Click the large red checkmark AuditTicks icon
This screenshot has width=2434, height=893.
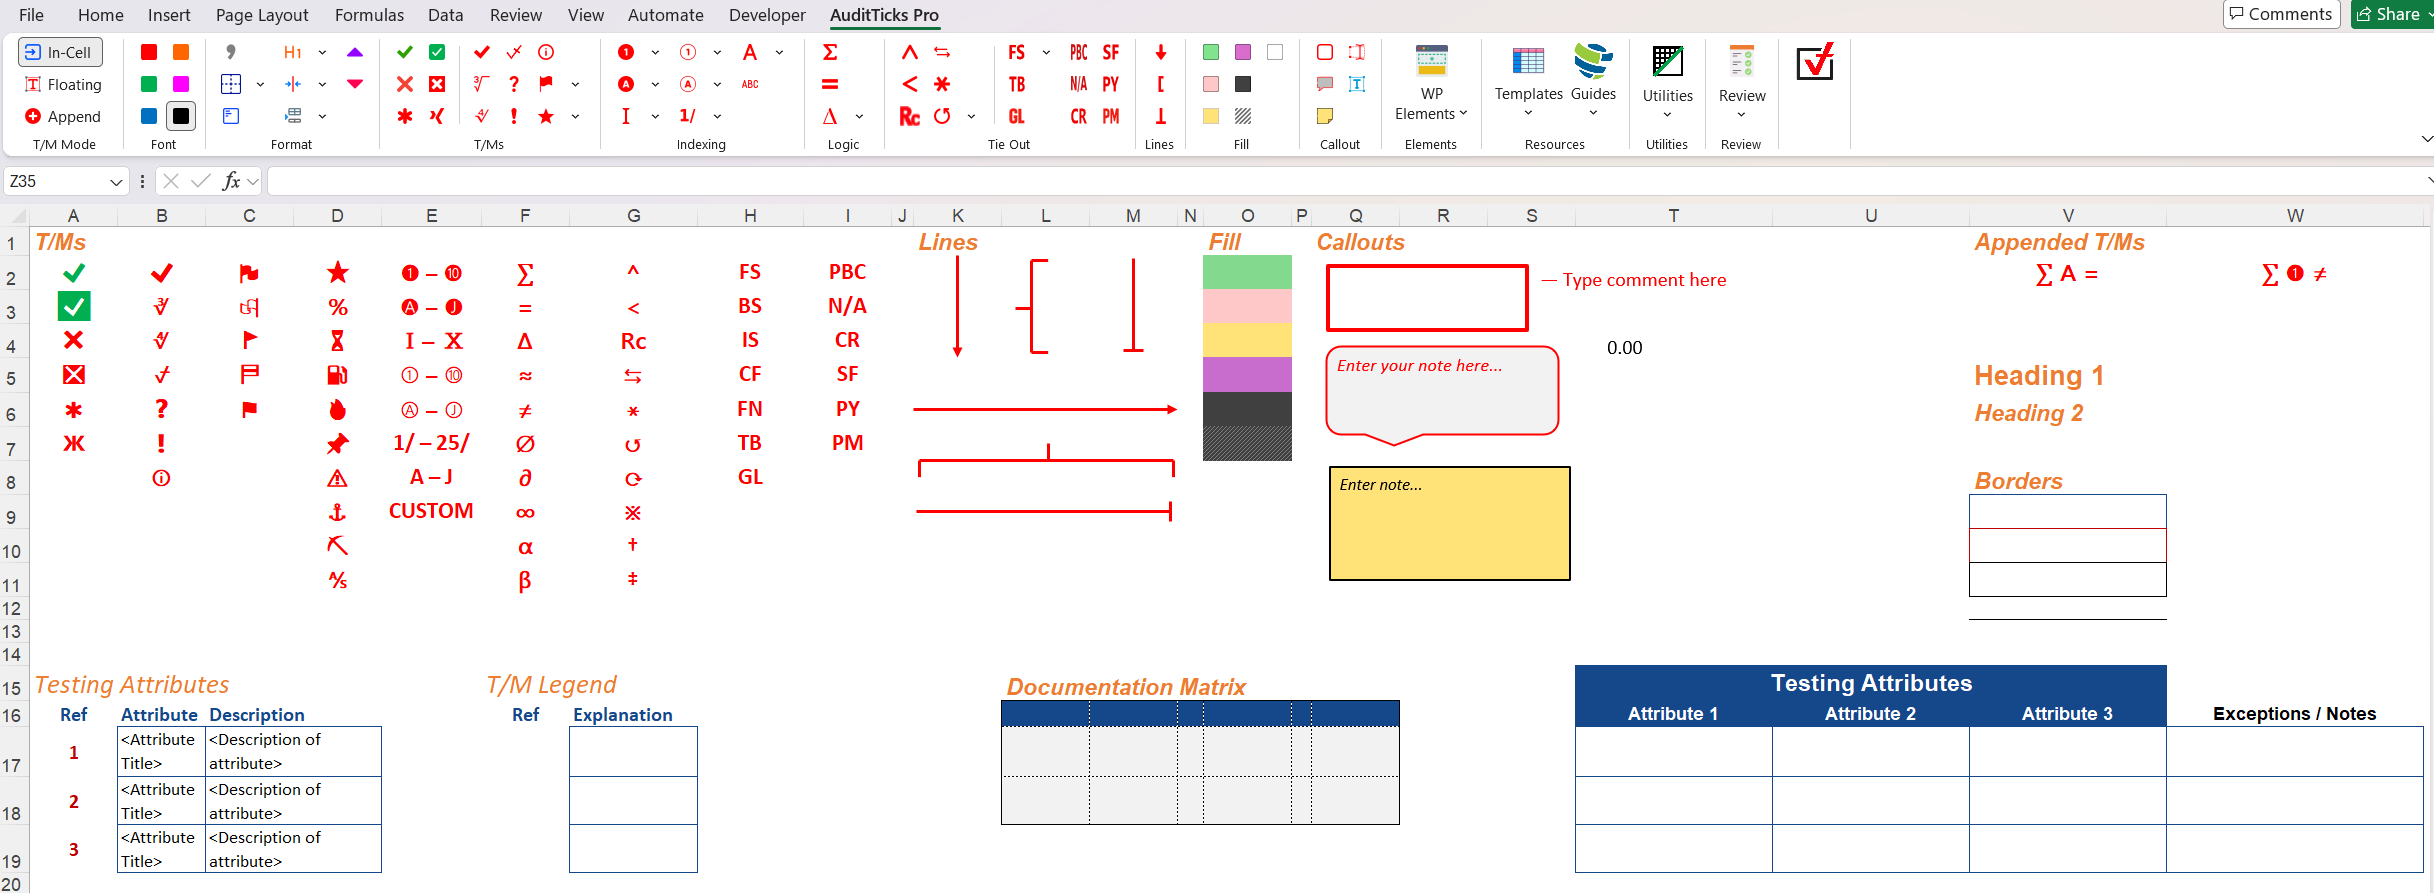(x=1815, y=62)
